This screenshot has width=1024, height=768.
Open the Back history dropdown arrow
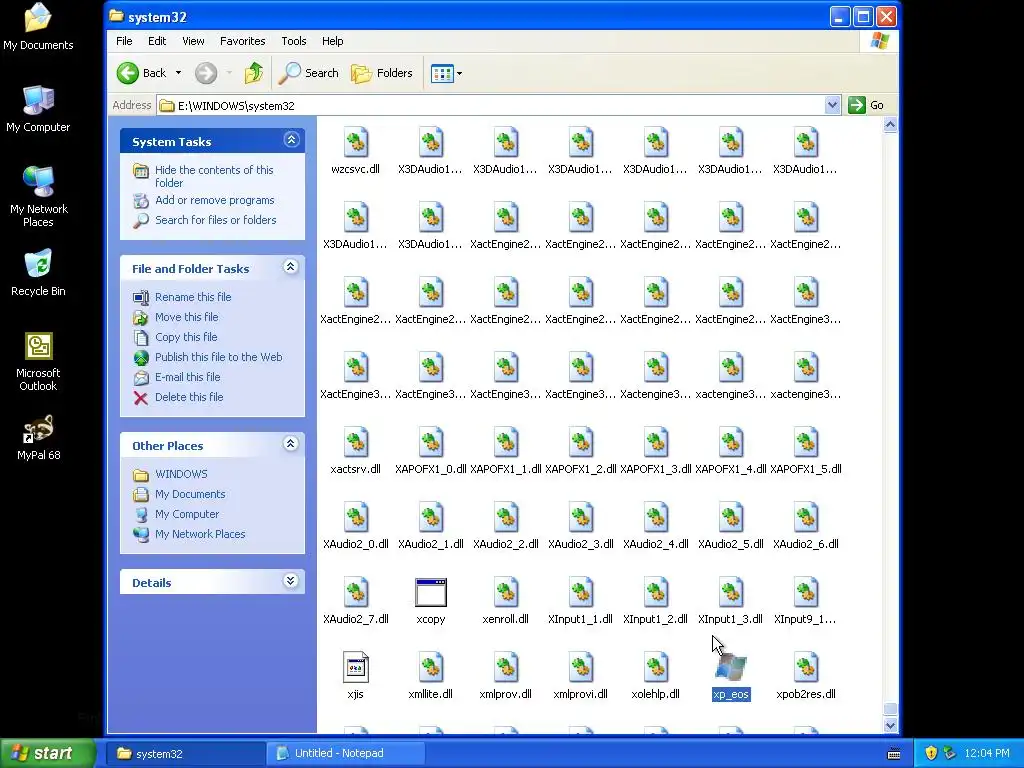click(x=178, y=73)
